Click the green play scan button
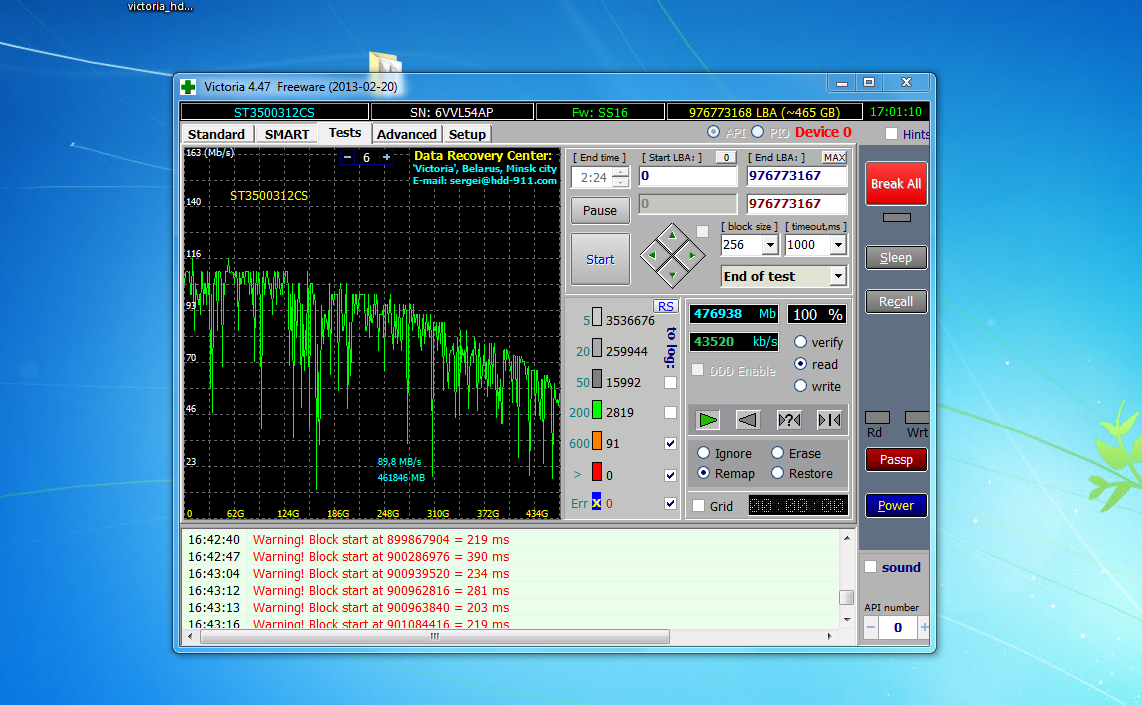Image resolution: width=1142 pixels, height=705 pixels. [x=708, y=420]
